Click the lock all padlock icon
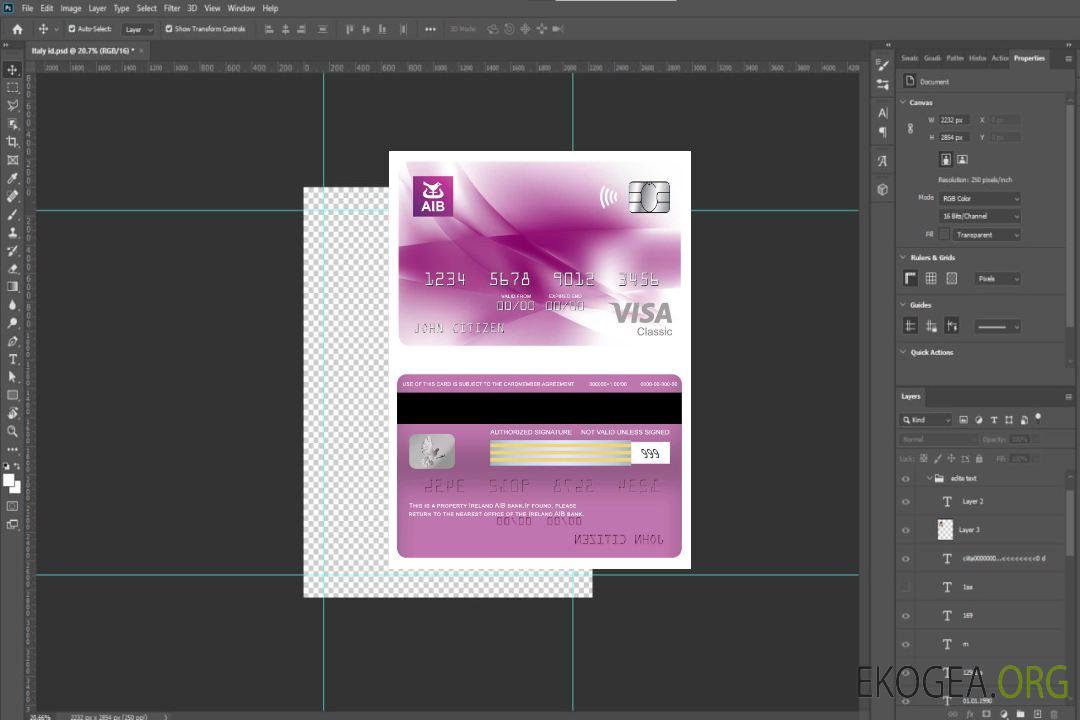Screen dimensions: 1080x720 click(x=979, y=458)
